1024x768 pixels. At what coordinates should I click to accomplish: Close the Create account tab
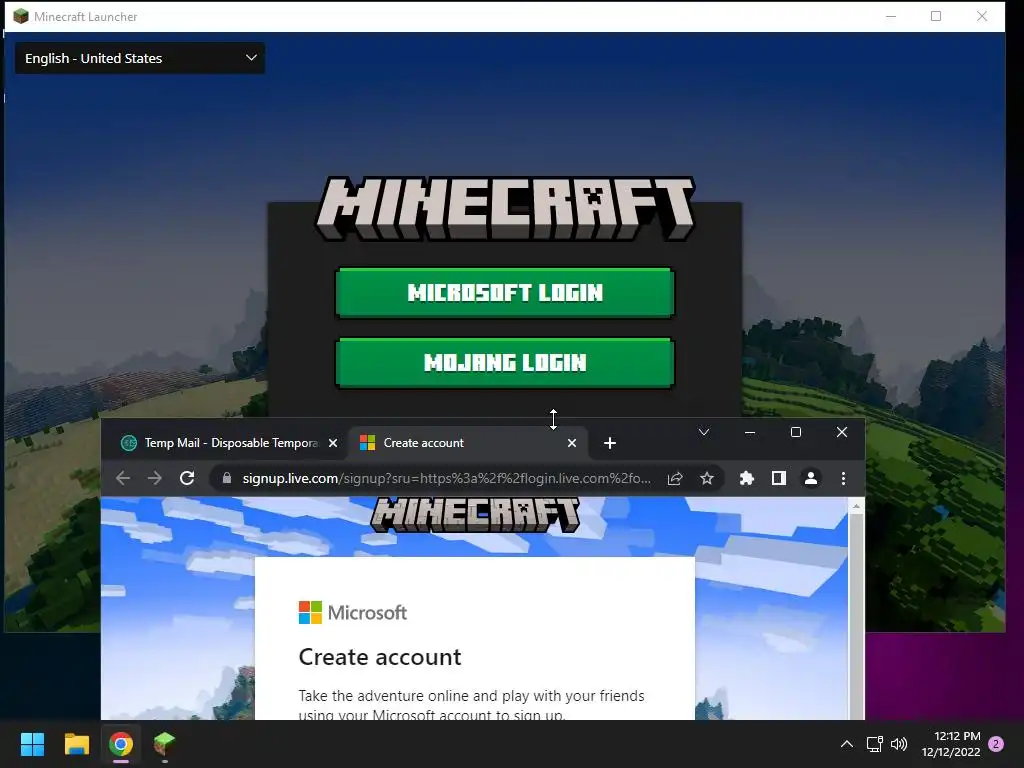pos(571,443)
